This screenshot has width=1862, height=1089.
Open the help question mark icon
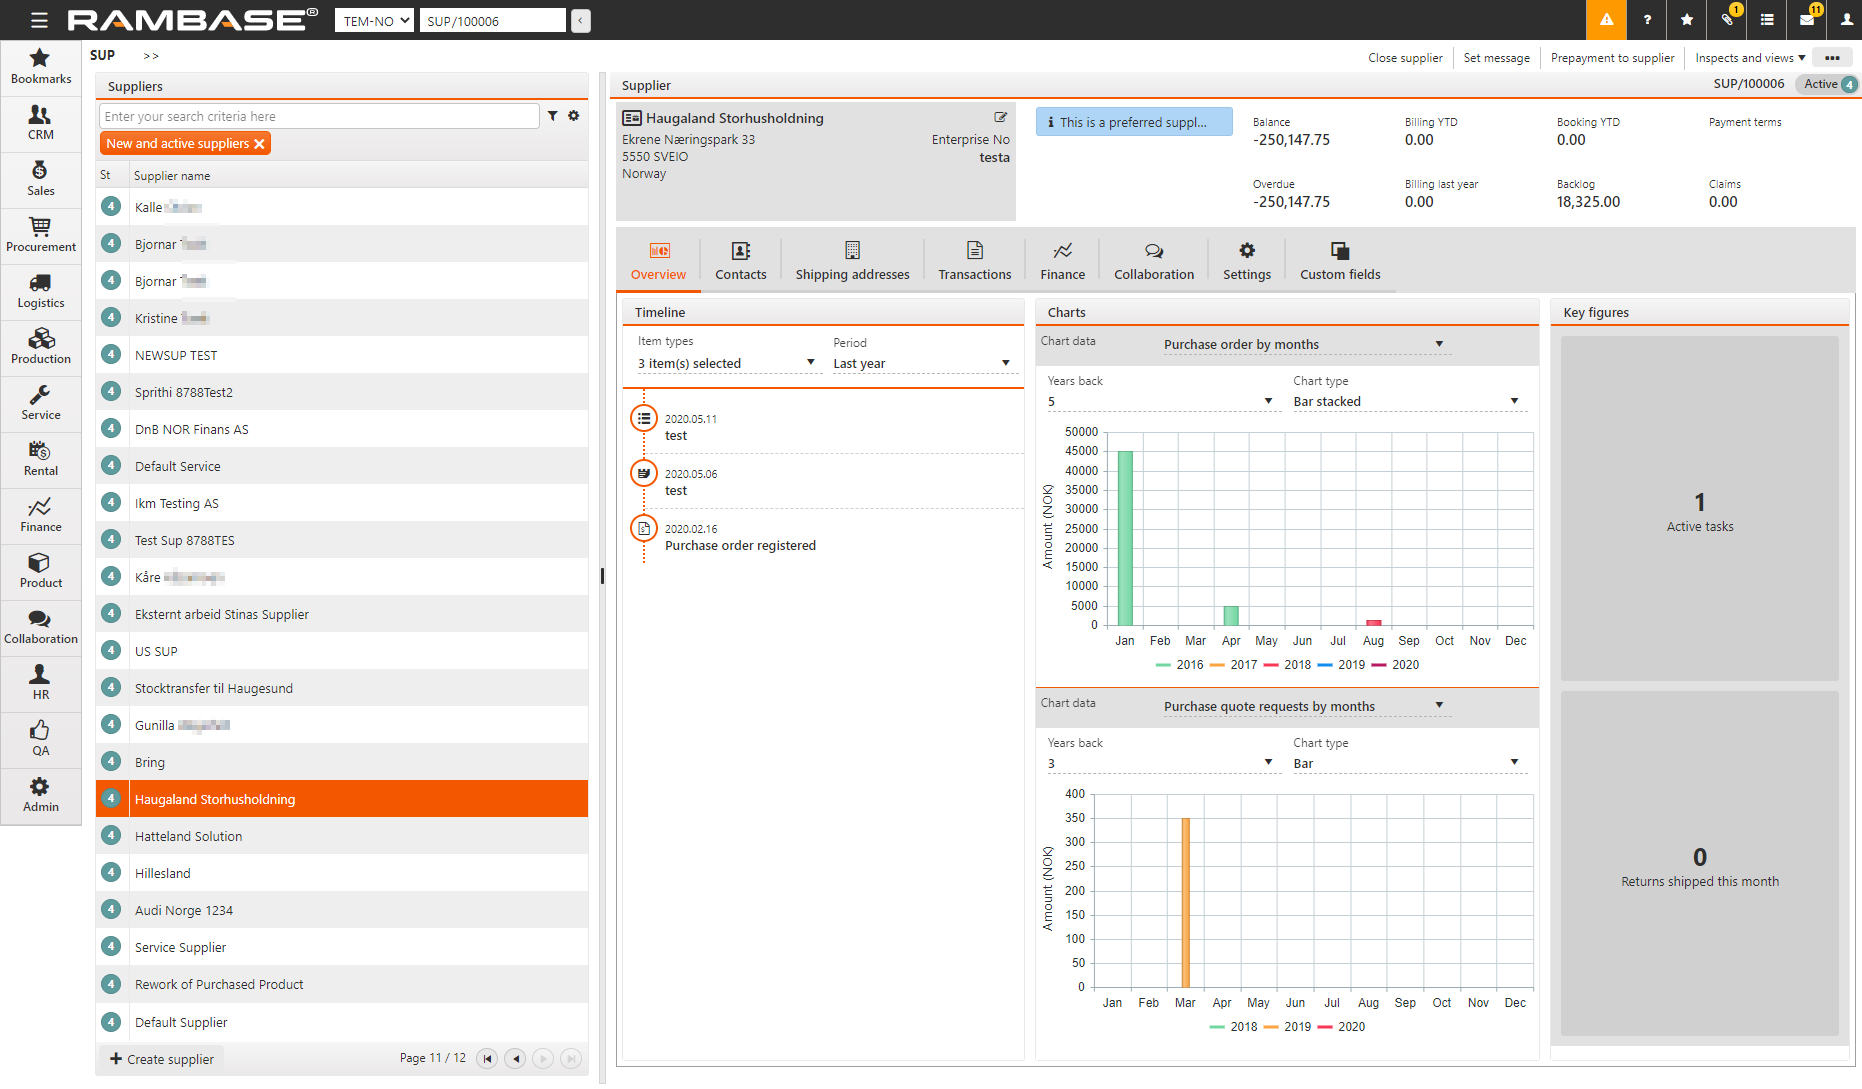(x=1647, y=20)
